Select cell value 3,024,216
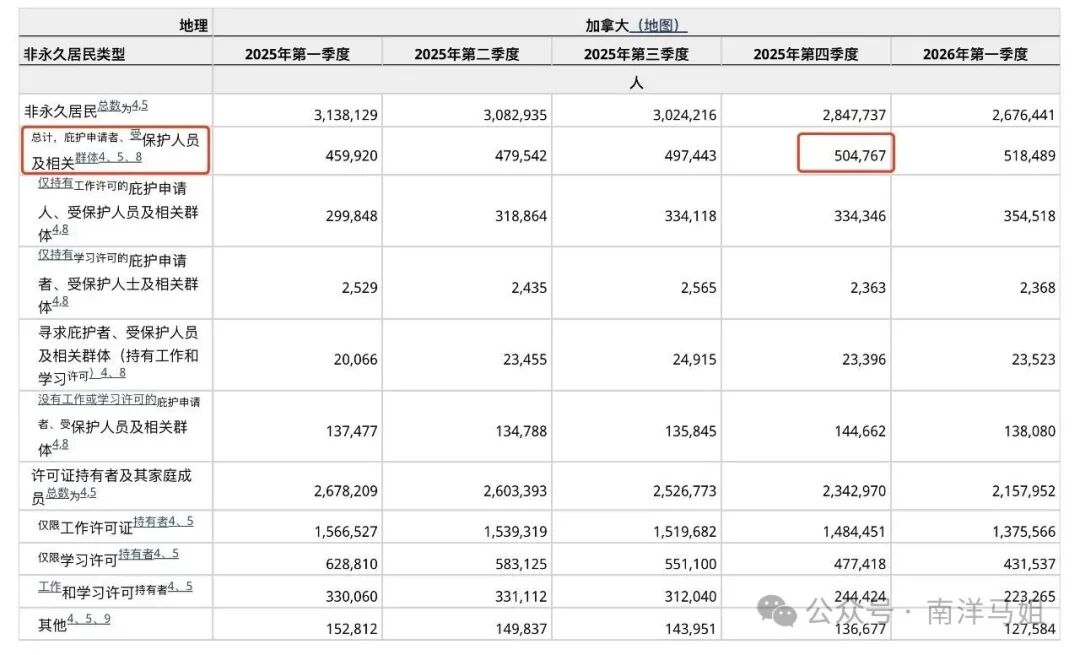 685,115
